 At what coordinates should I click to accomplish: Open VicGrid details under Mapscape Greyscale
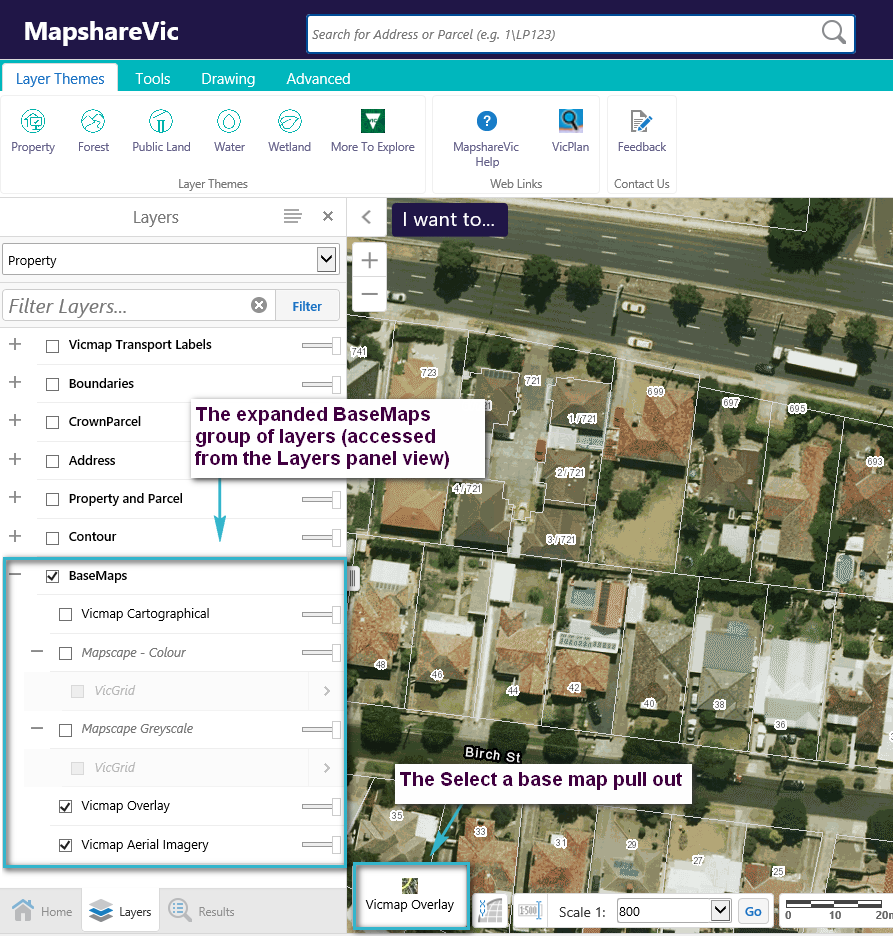pos(327,768)
